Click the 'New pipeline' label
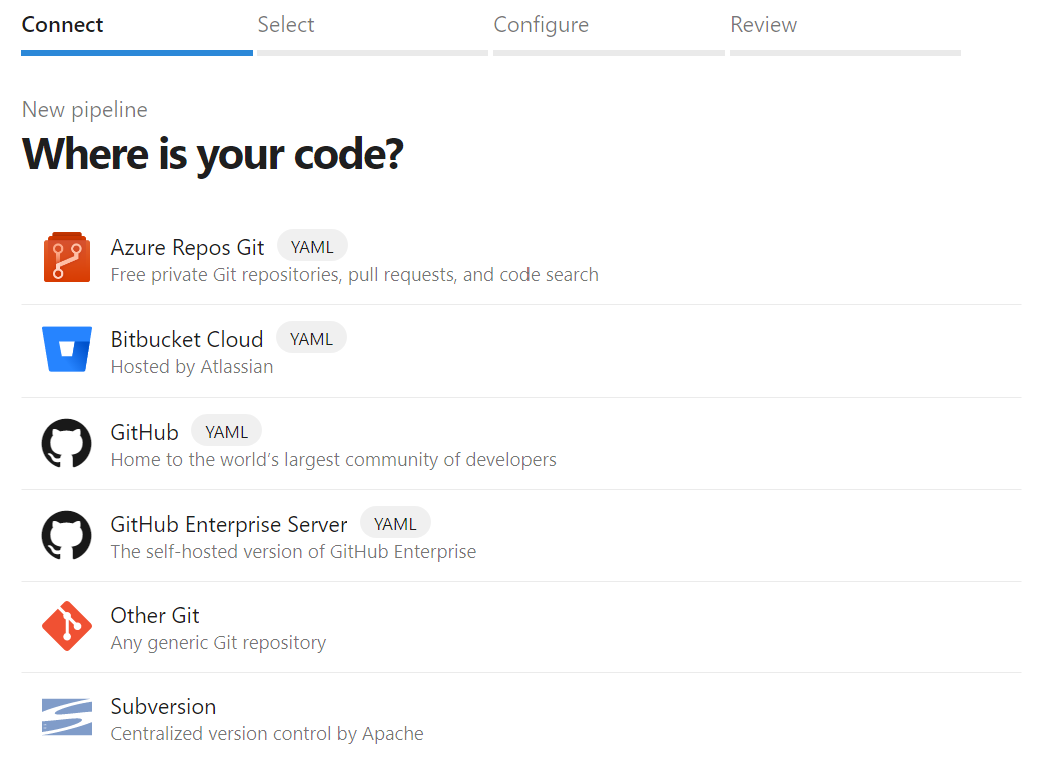The image size is (1052, 766). [x=85, y=109]
